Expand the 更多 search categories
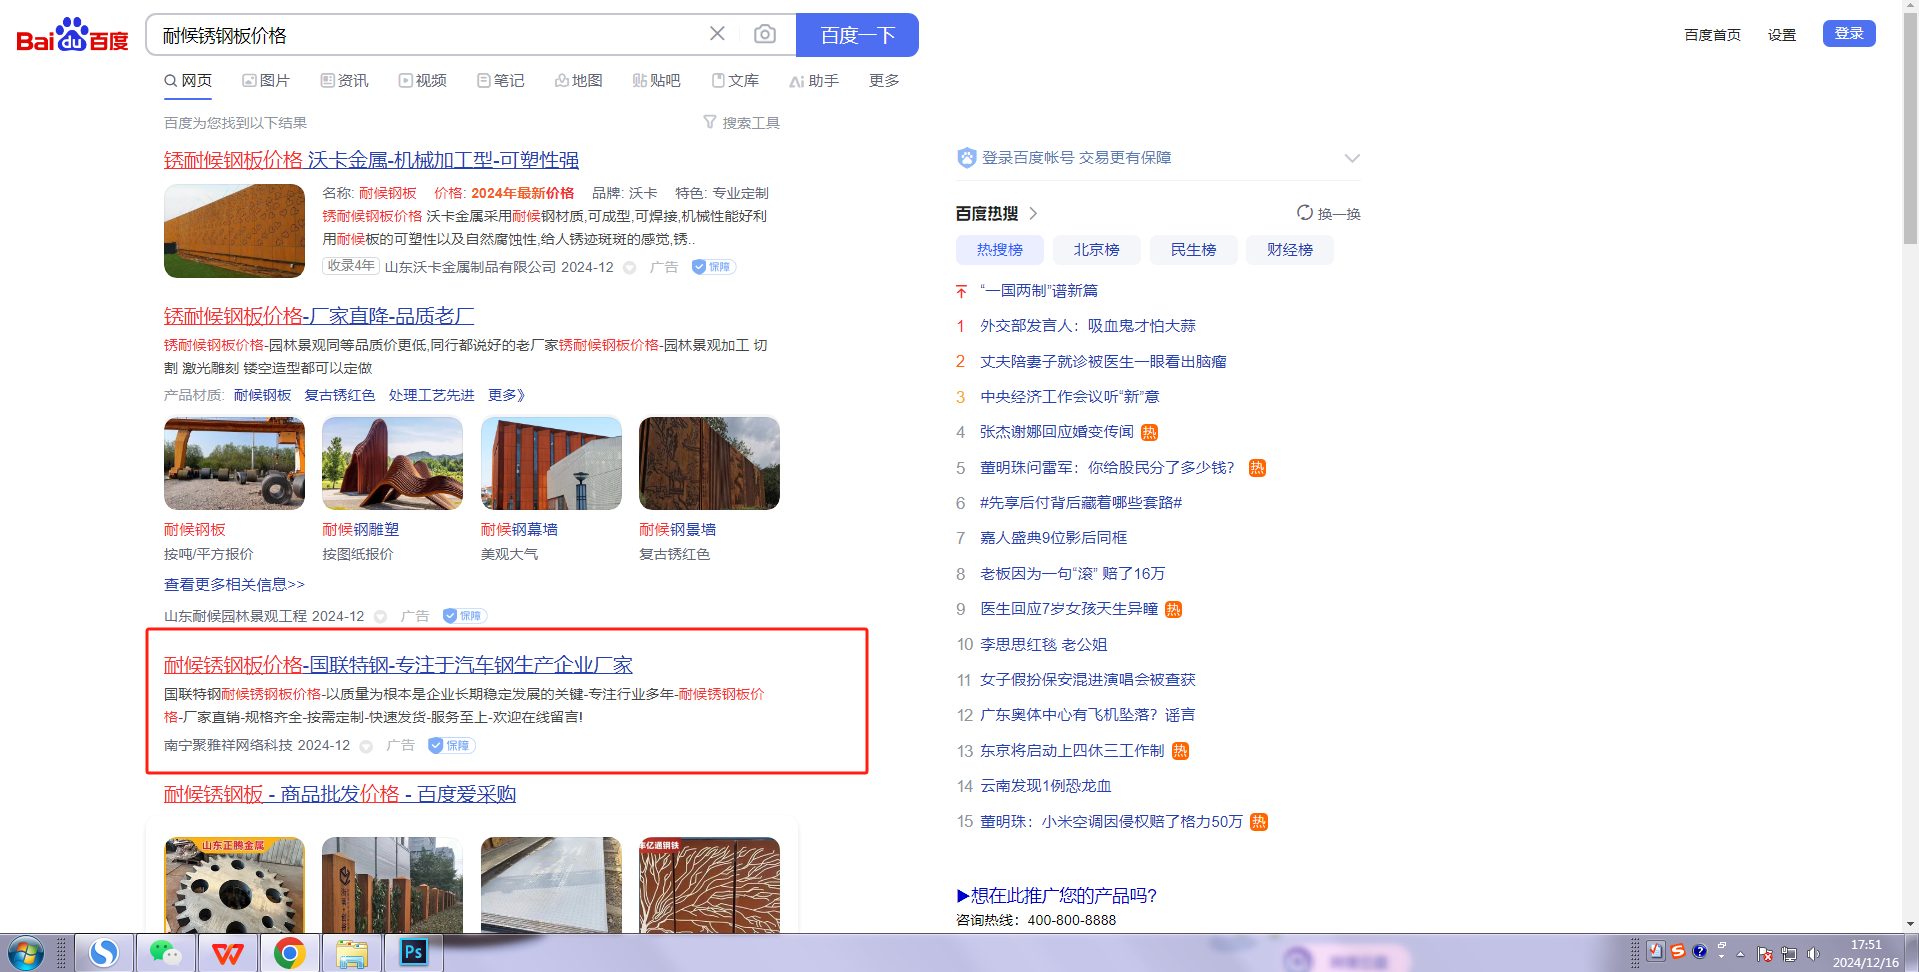Viewport: 1919px width, 972px height. pos(884,81)
